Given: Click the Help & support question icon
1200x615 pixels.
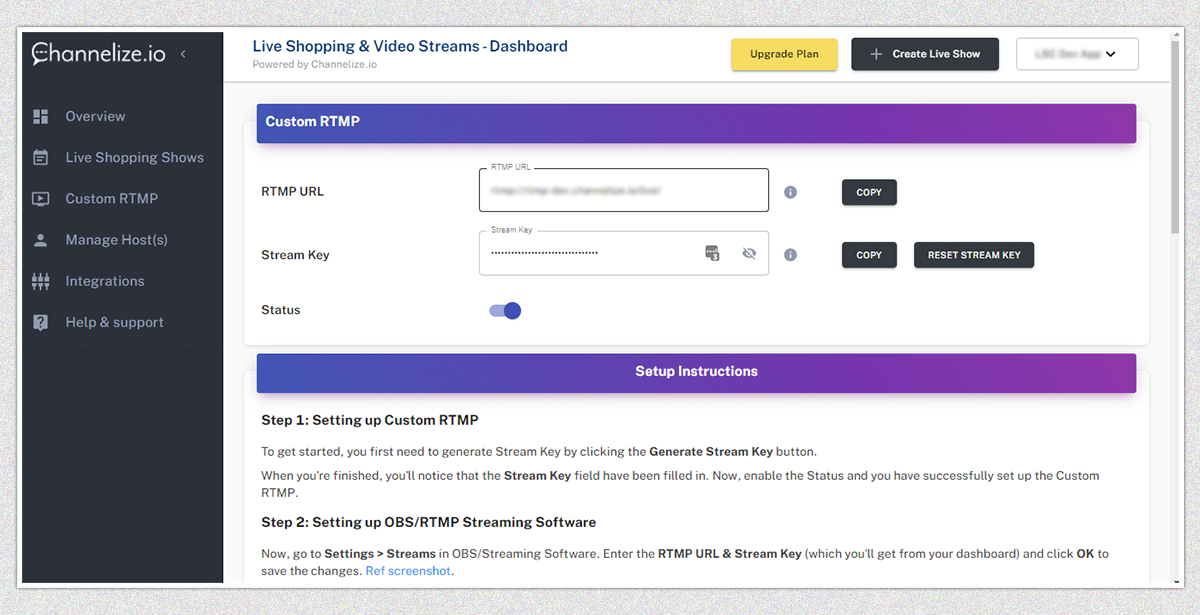Looking at the screenshot, I should [x=41, y=322].
